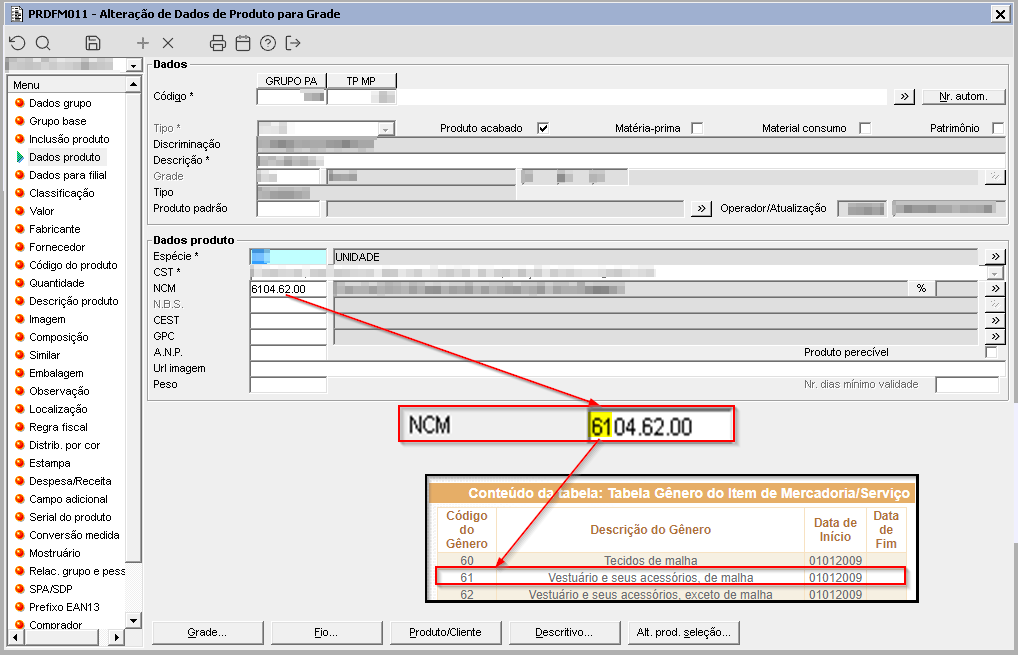Click the Fio... button
Image resolution: width=1018 pixels, height=655 pixels.
(x=326, y=632)
